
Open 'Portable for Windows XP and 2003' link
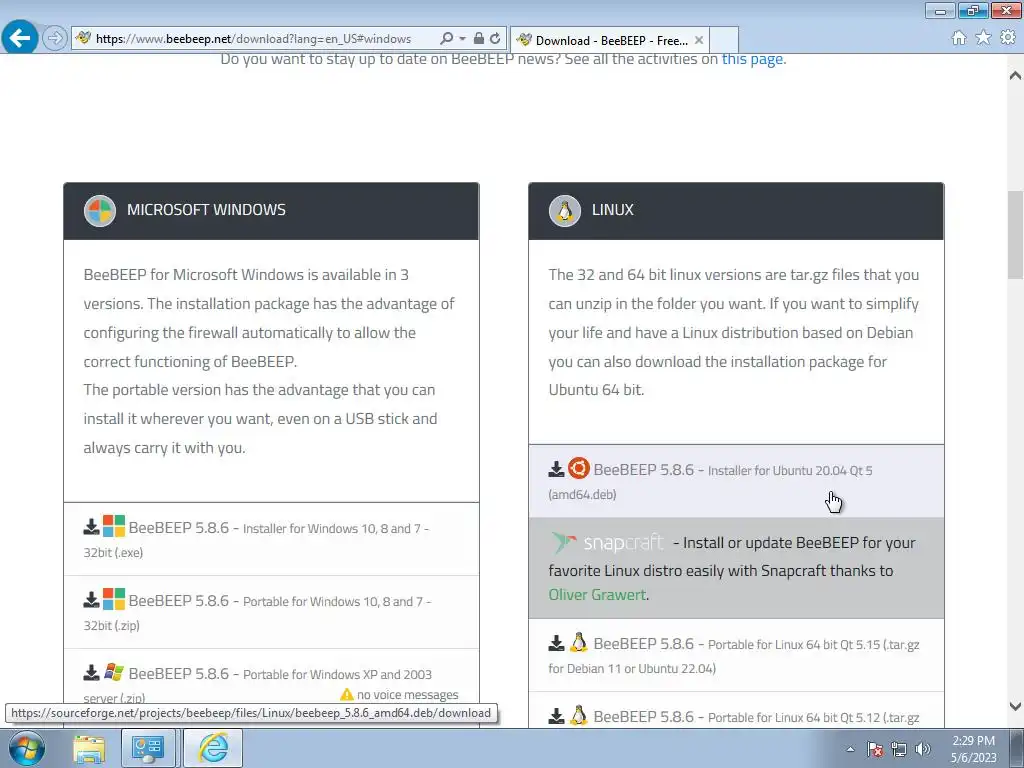257,685
